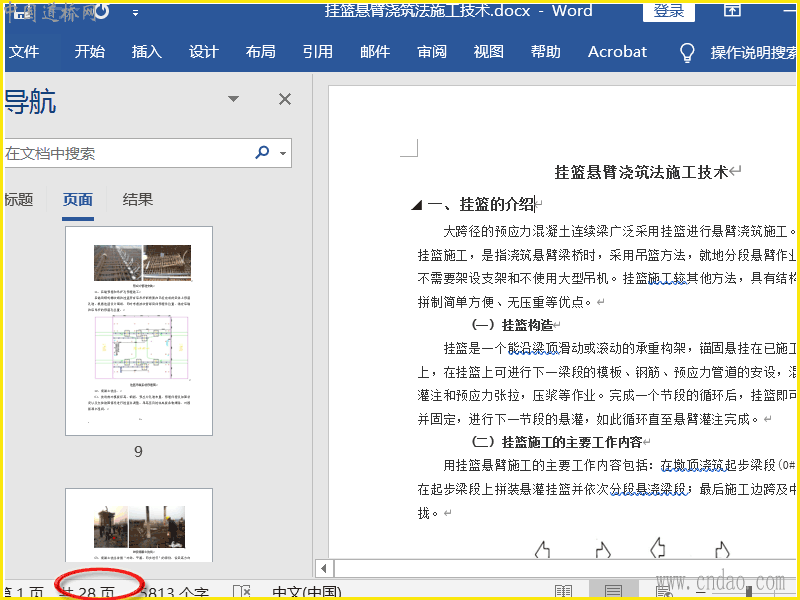Select the 结果 tab in navigation pane
The image size is (800, 600).
coord(138,199)
